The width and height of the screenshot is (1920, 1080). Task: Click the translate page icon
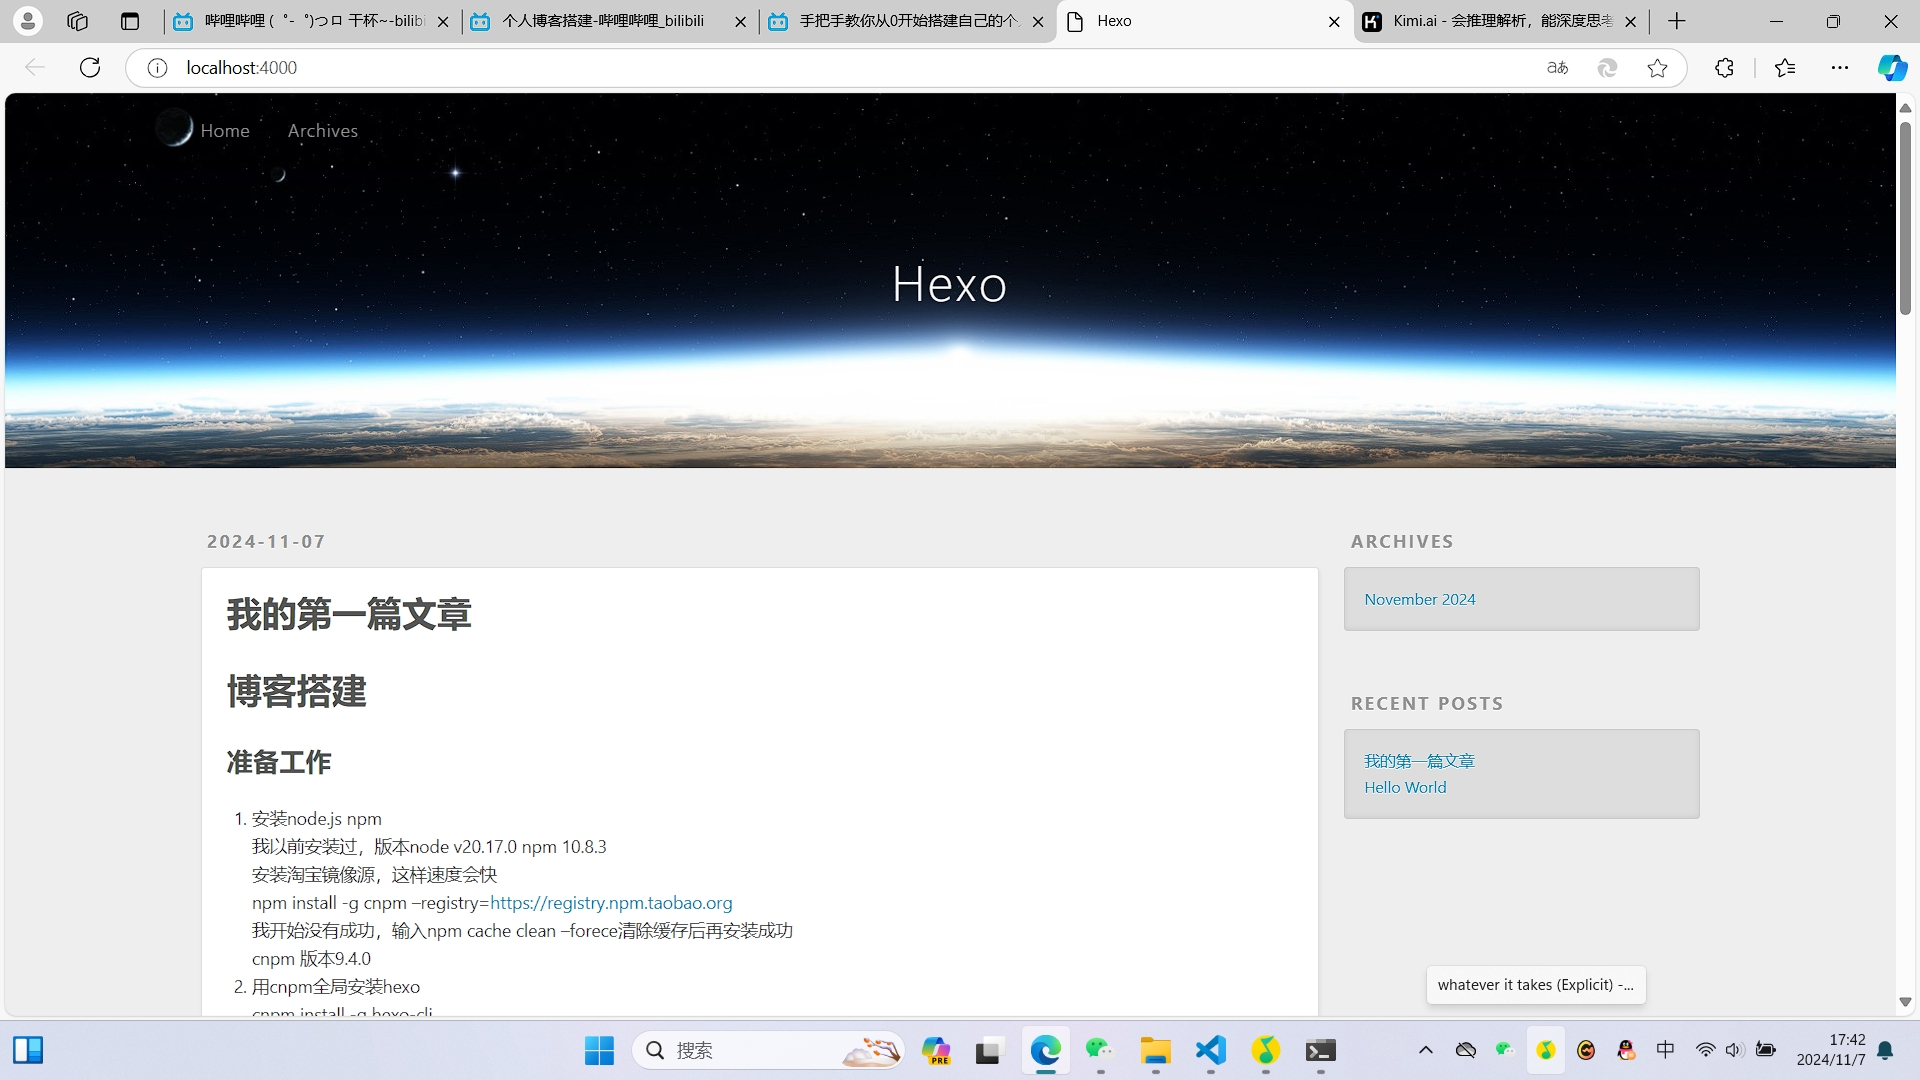tap(1557, 68)
